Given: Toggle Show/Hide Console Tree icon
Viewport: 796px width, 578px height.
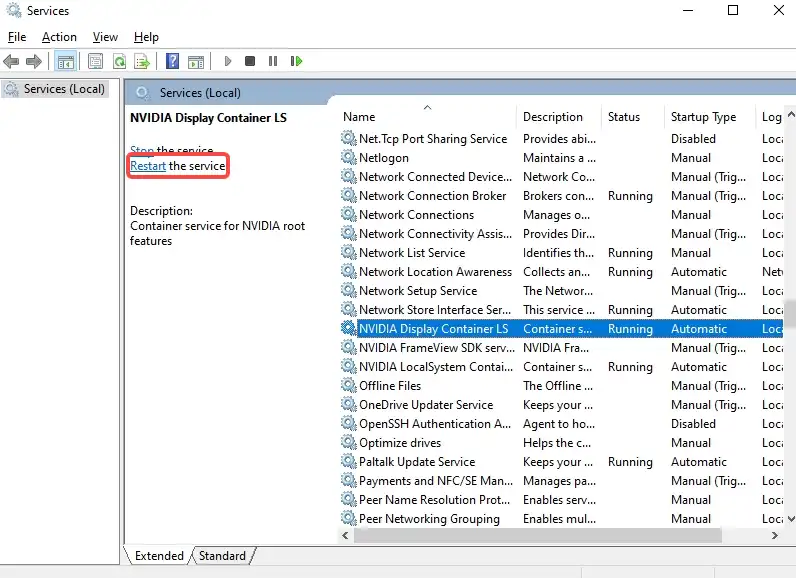Looking at the screenshot, I should coord(65,61).
